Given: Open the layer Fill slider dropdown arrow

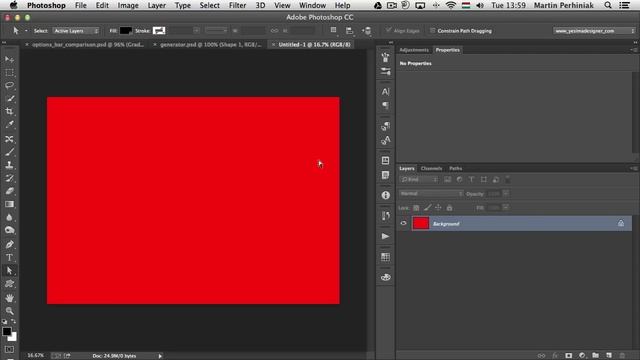Looking at the screenshot, I should pyautogui.click(x=506, y=208).
